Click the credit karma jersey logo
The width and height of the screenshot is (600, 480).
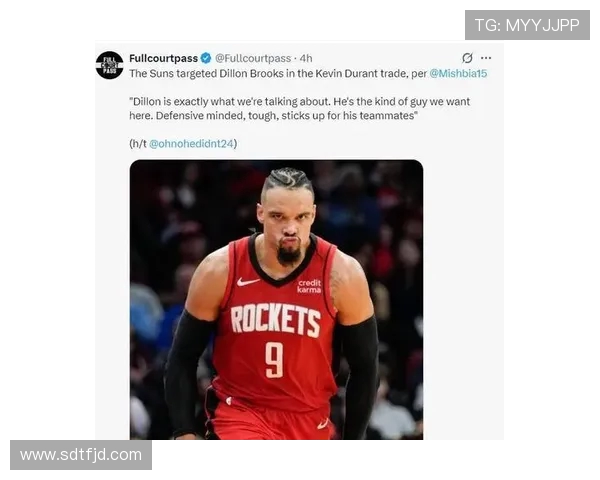pyautogui.click(x=309, y=286)
